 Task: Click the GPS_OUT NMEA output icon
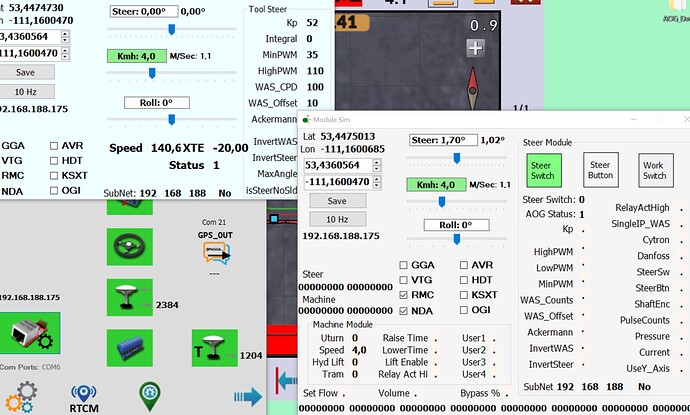coord(217,253)
